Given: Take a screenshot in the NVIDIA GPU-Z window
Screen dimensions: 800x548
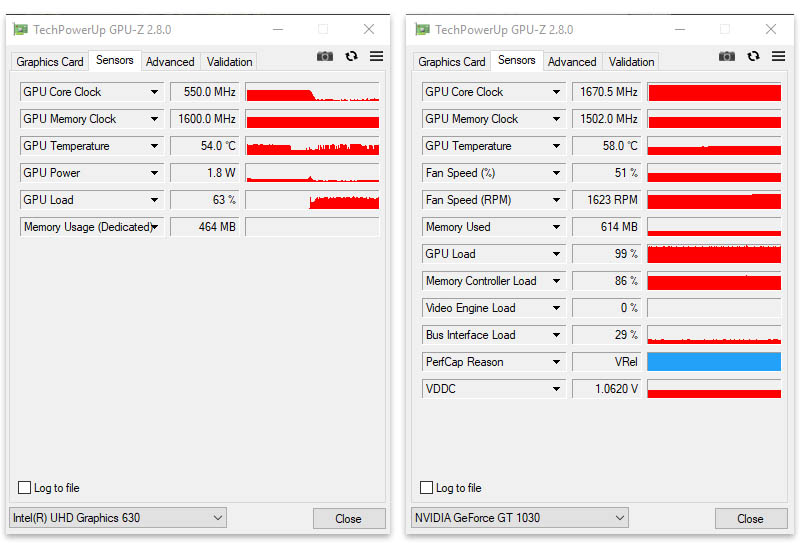Looking at the screenshot, I should (727, 56).
